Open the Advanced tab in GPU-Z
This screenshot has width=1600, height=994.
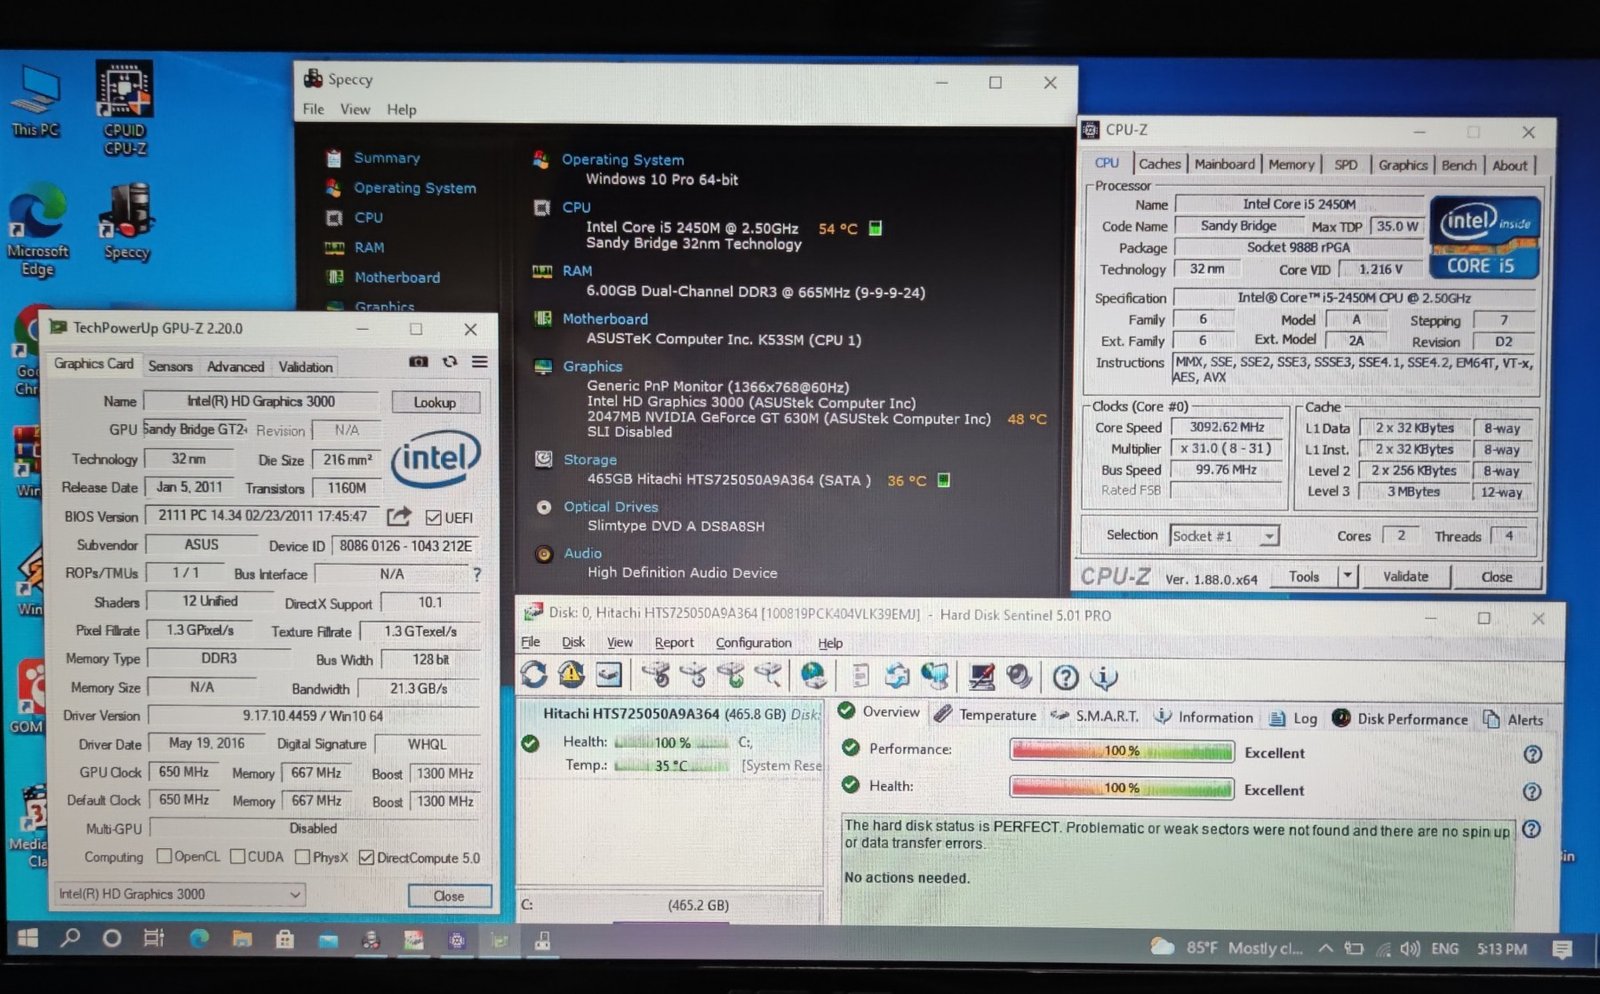(x=236, y=367)
